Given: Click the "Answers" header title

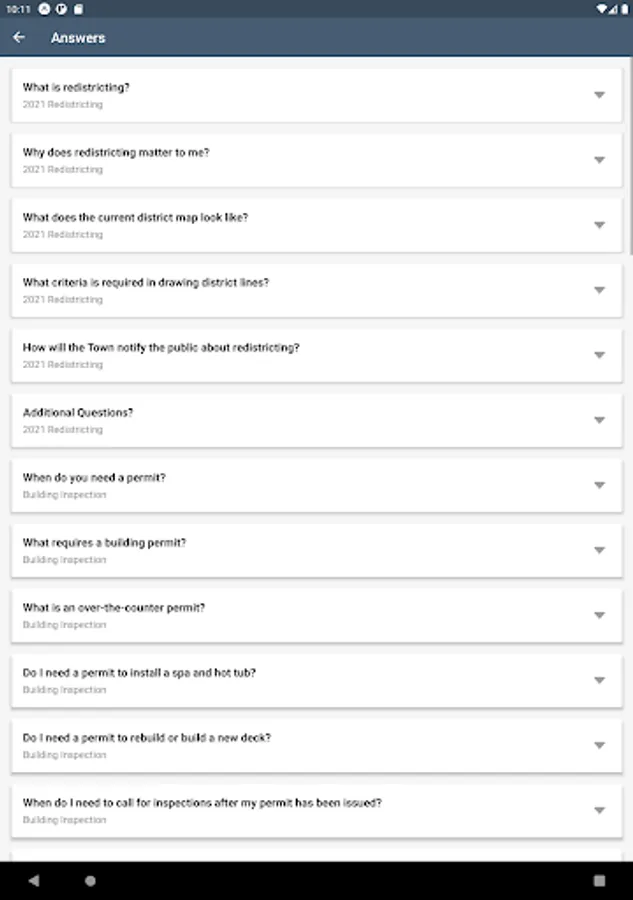Looking at the screenshot, I should click(x=78, y=38).
